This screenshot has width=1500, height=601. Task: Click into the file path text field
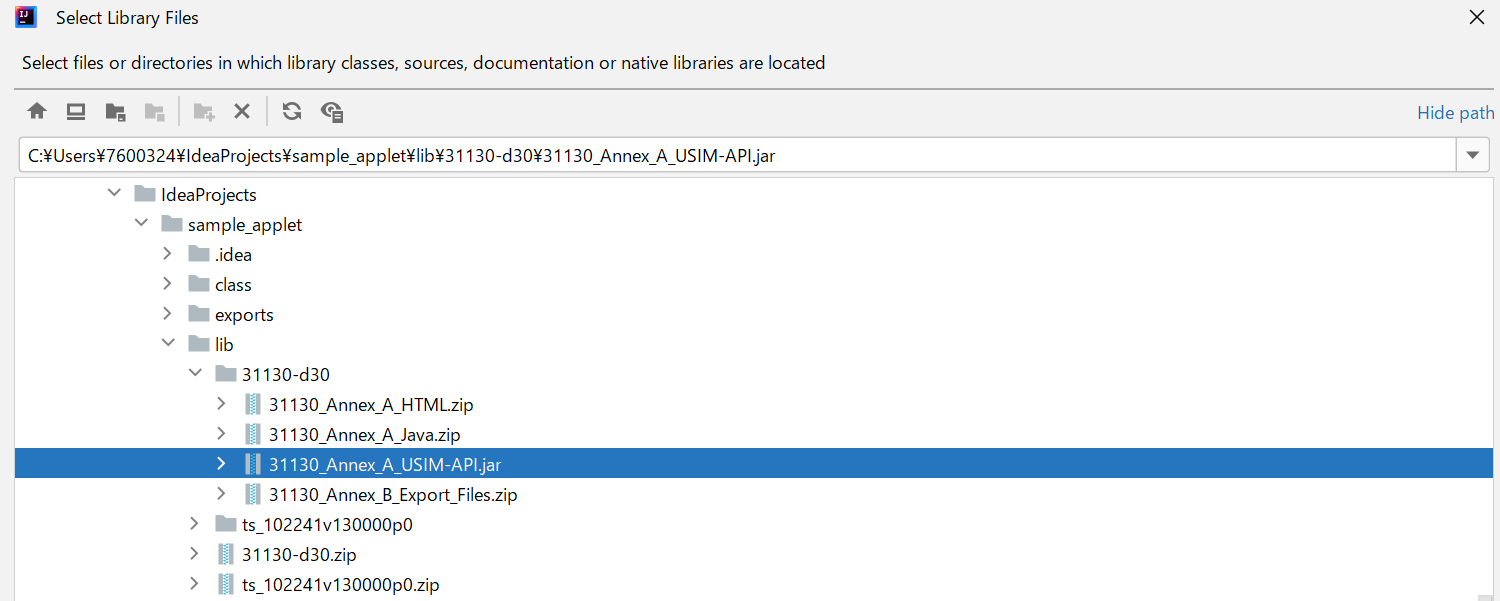[x=700, y=156]
